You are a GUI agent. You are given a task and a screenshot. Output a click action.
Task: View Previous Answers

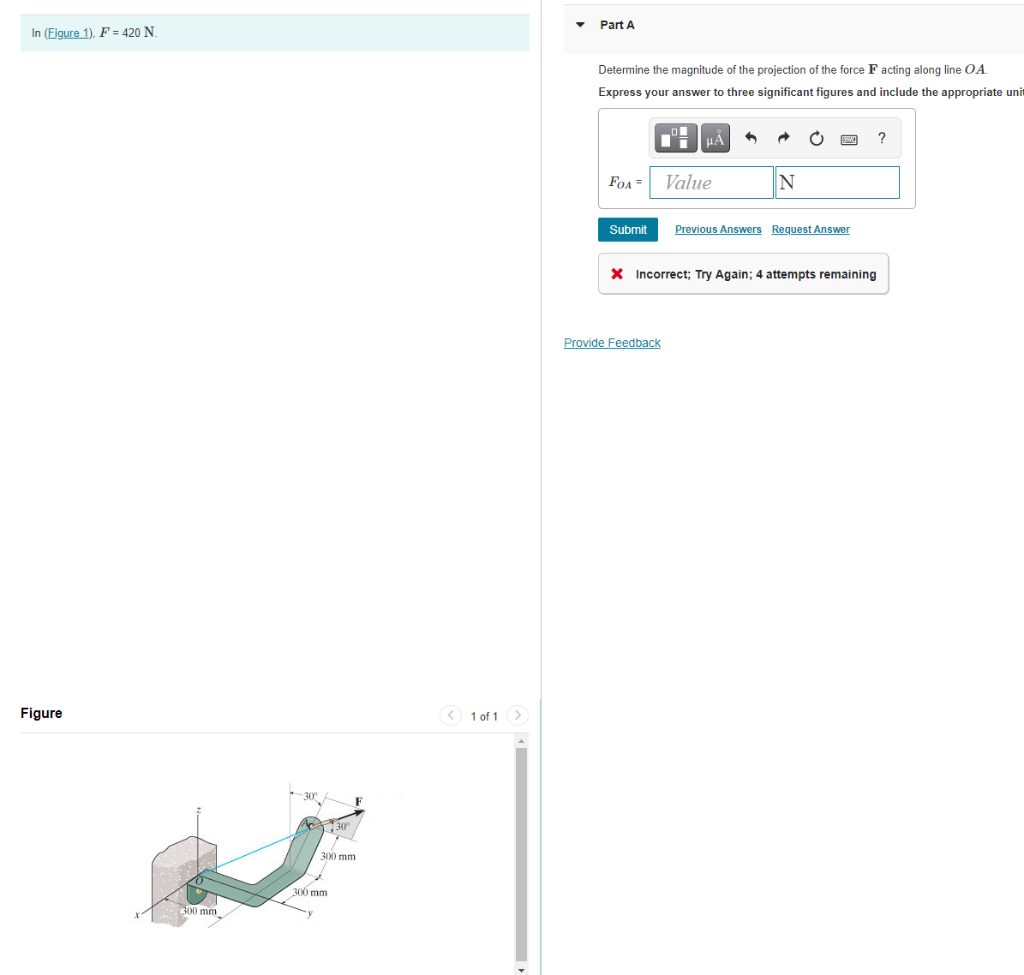718,229
